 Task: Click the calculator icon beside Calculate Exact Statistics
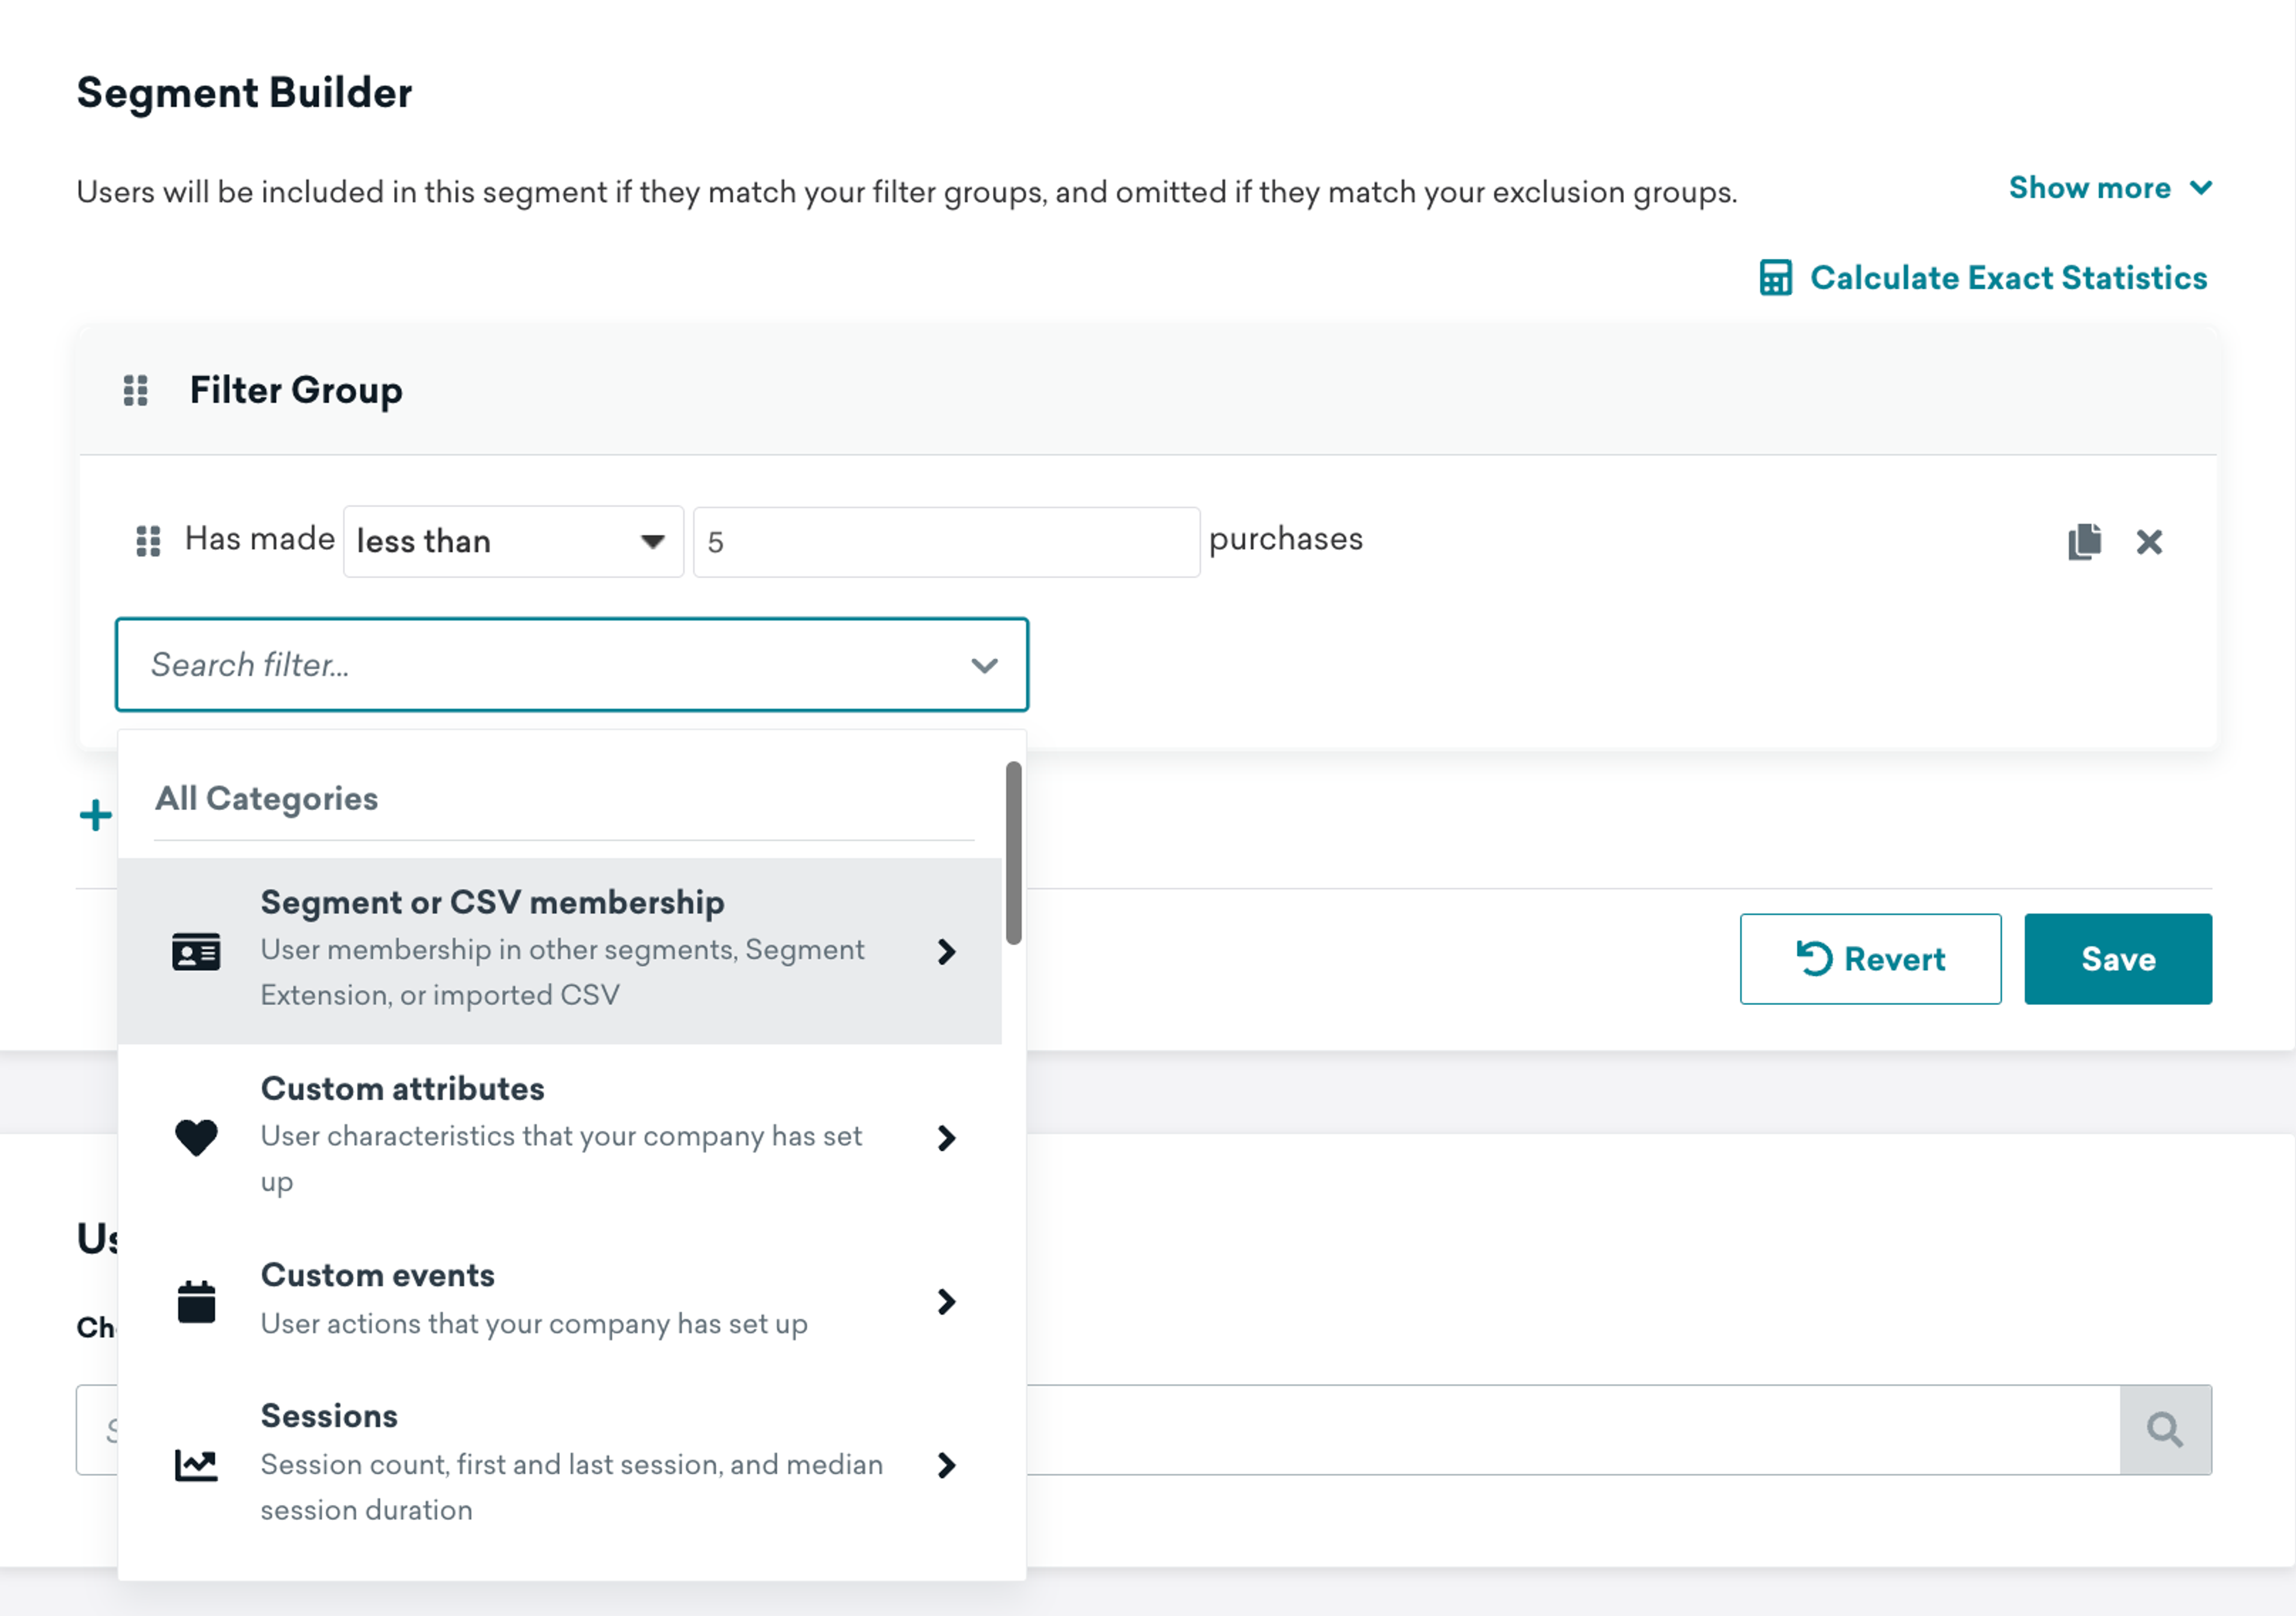[1775, 278]
